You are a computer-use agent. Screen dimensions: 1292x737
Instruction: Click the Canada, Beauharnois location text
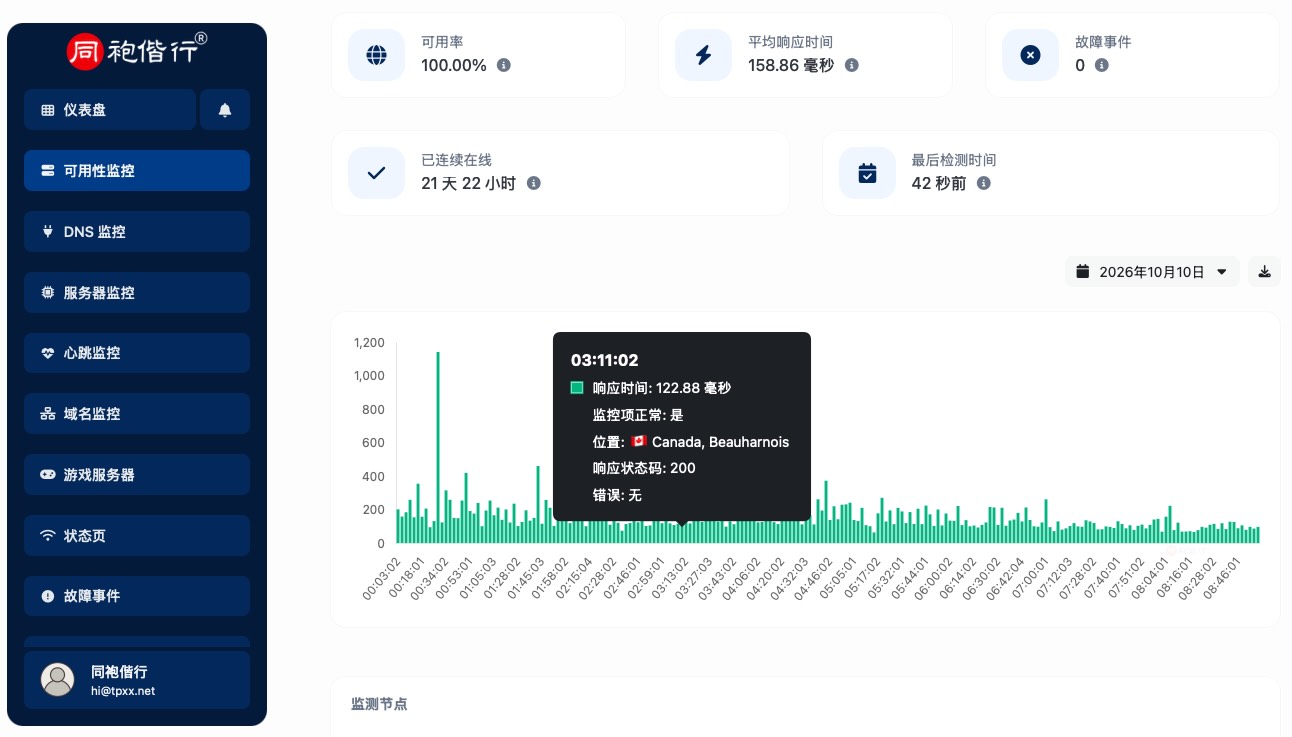[x=720, y=441]
